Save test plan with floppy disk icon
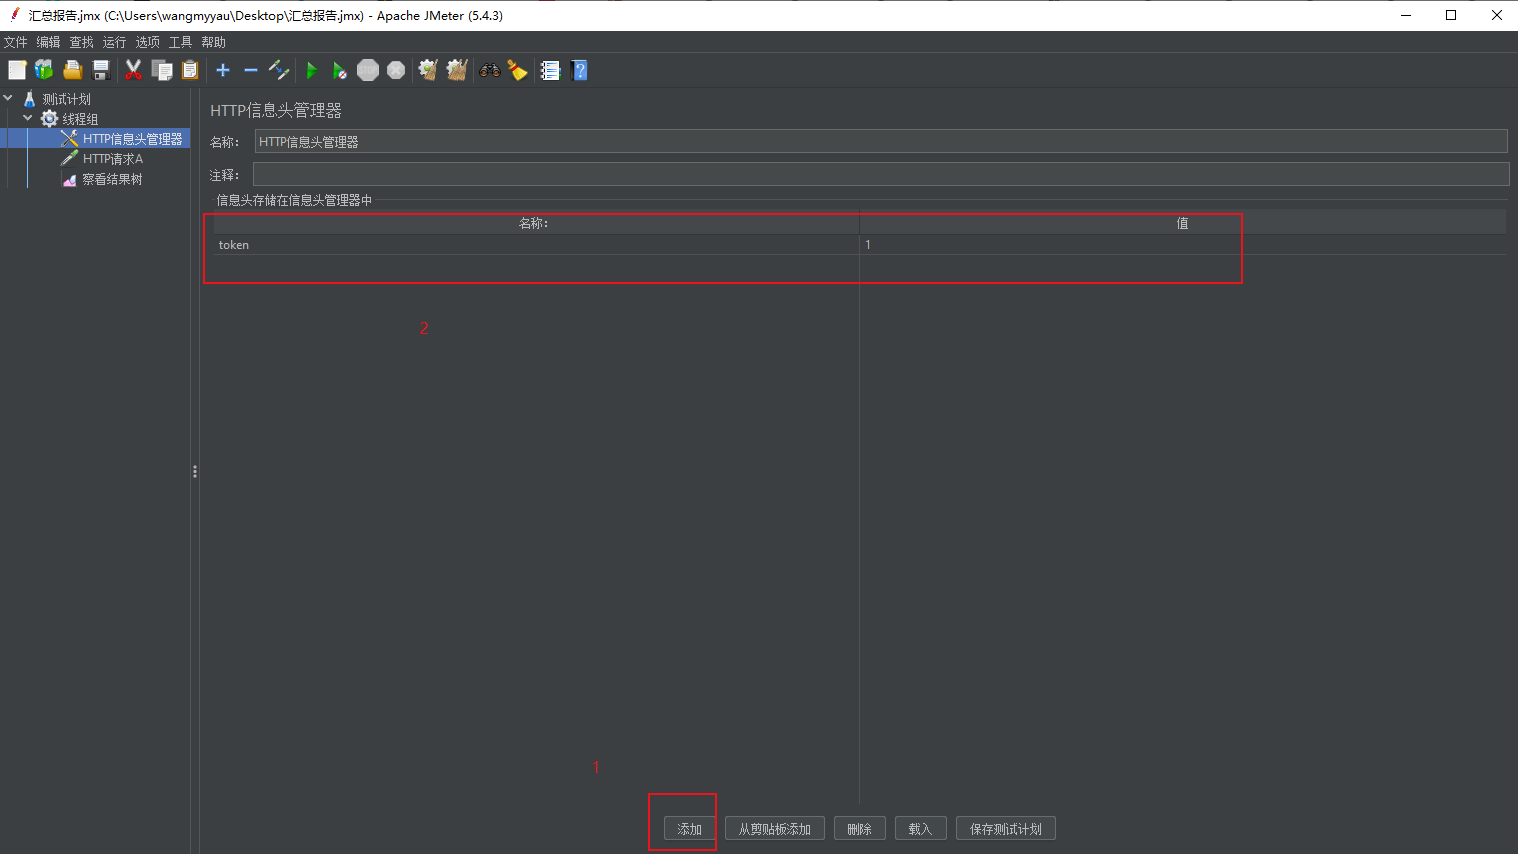The width and height of the screenshot is (1518, 854). point(101,70)
